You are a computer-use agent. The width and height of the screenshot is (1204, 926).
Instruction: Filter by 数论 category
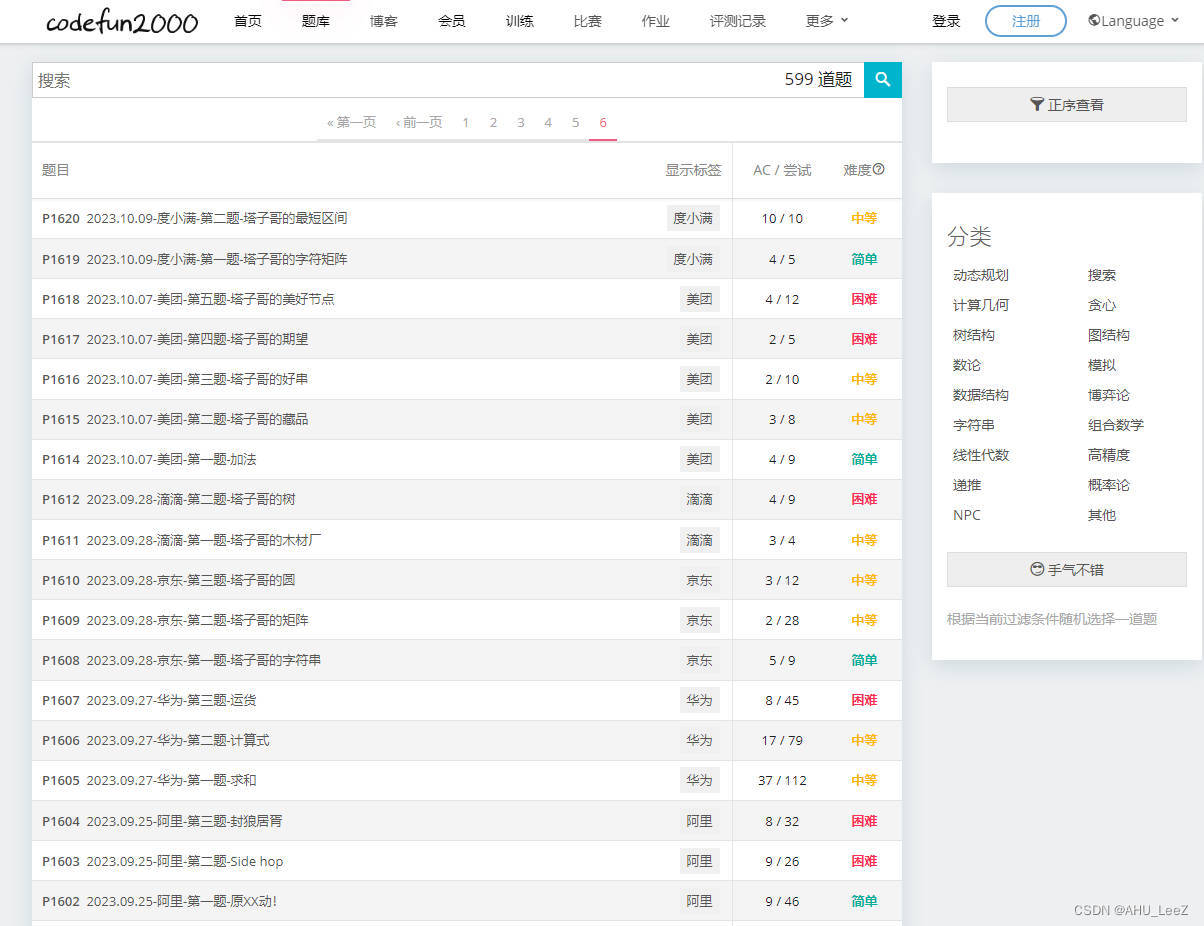[x=967, y=365]
